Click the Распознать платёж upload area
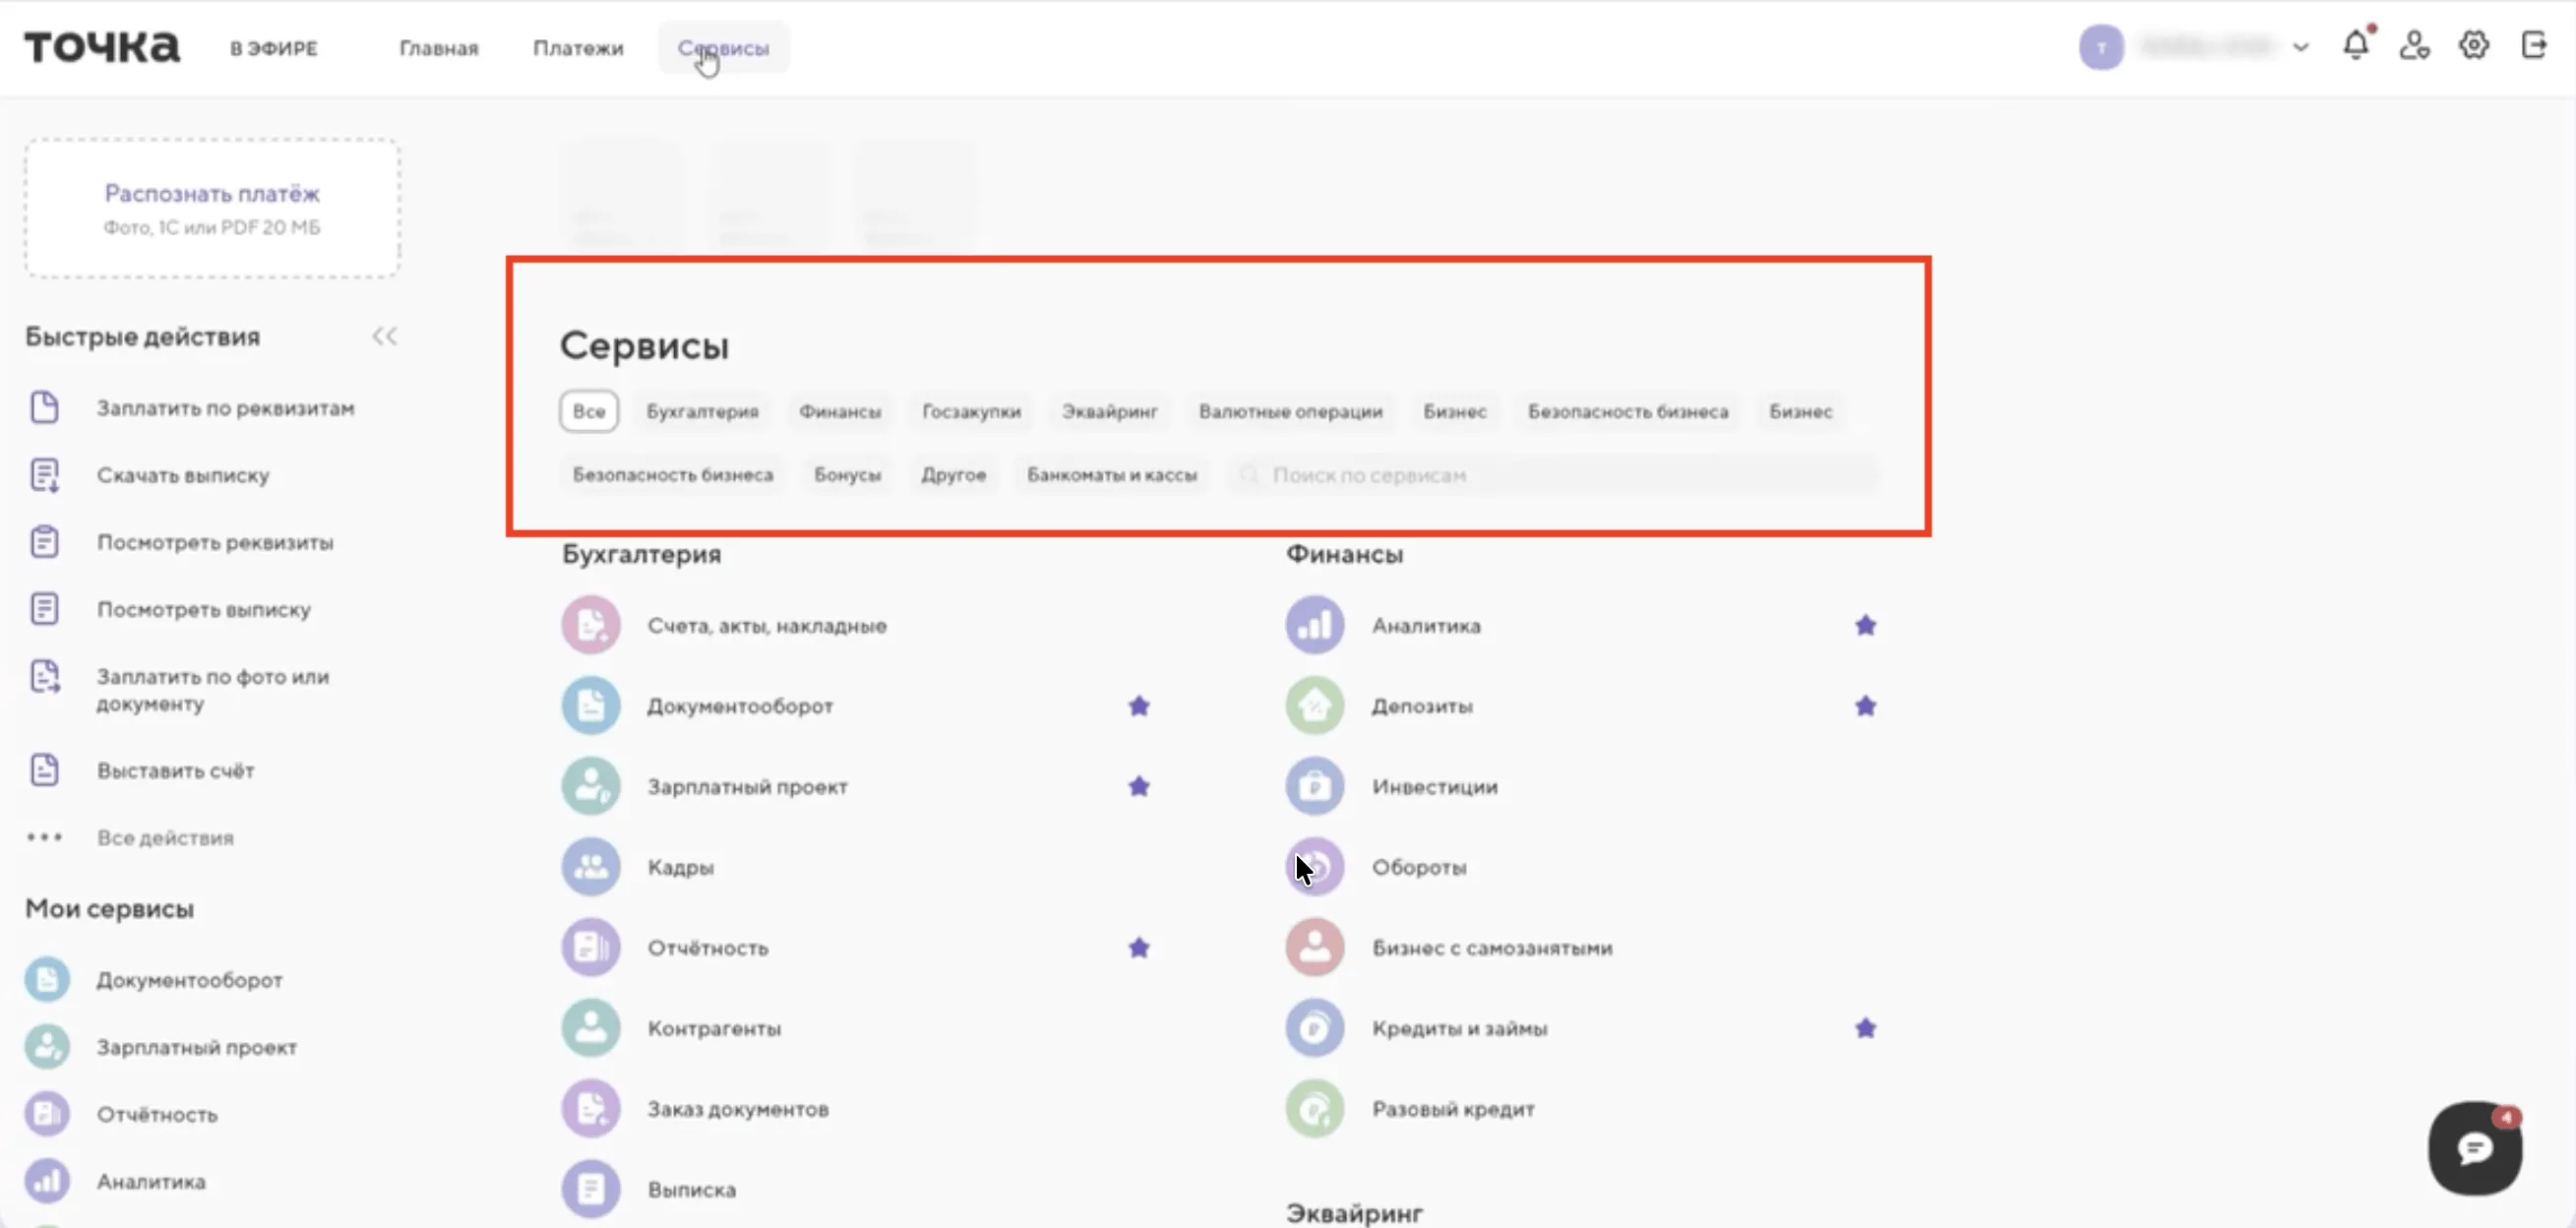Image resolution: width=2576 pixels, height=1228 pixels. [212, 208]
